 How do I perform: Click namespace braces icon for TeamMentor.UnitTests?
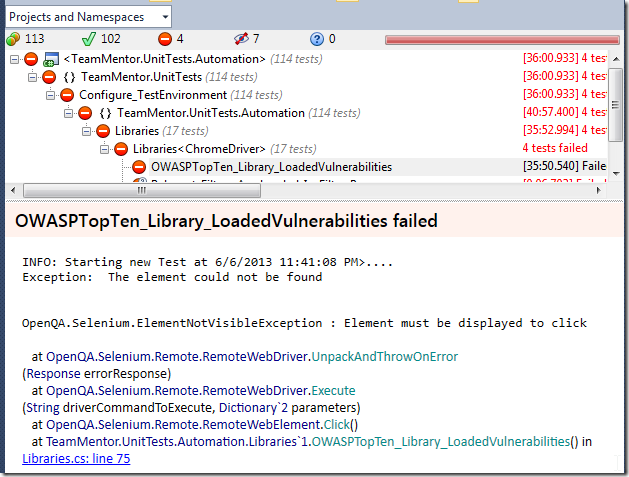coord(69,77)
